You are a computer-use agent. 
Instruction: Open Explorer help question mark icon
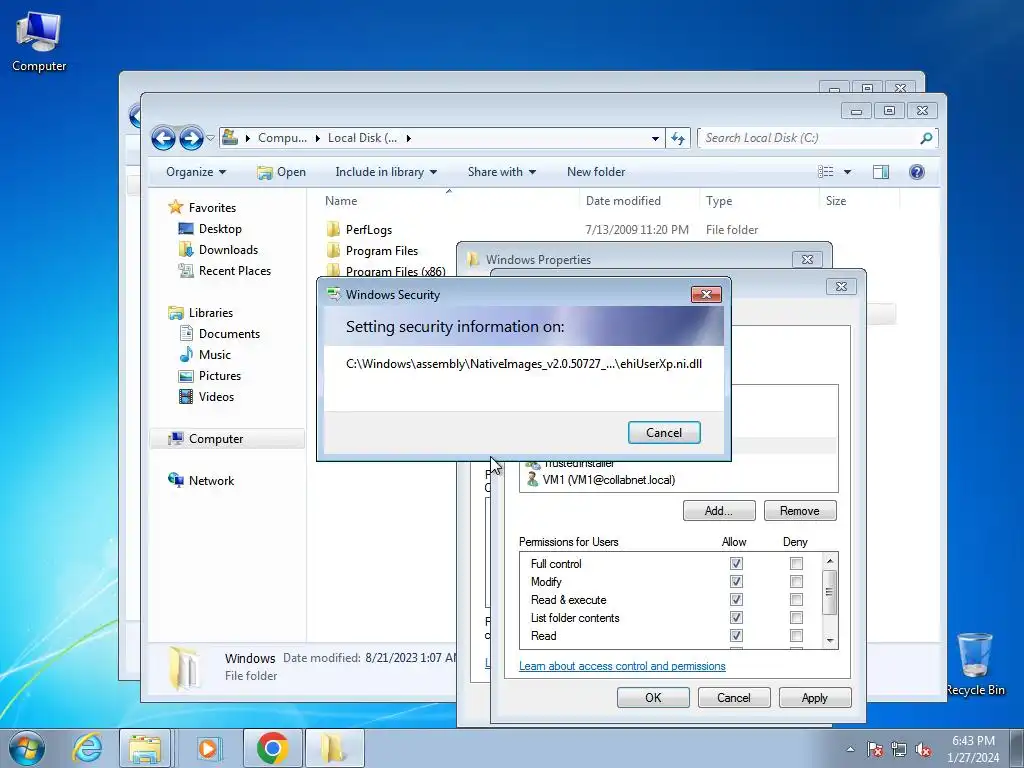pos(917,172)
